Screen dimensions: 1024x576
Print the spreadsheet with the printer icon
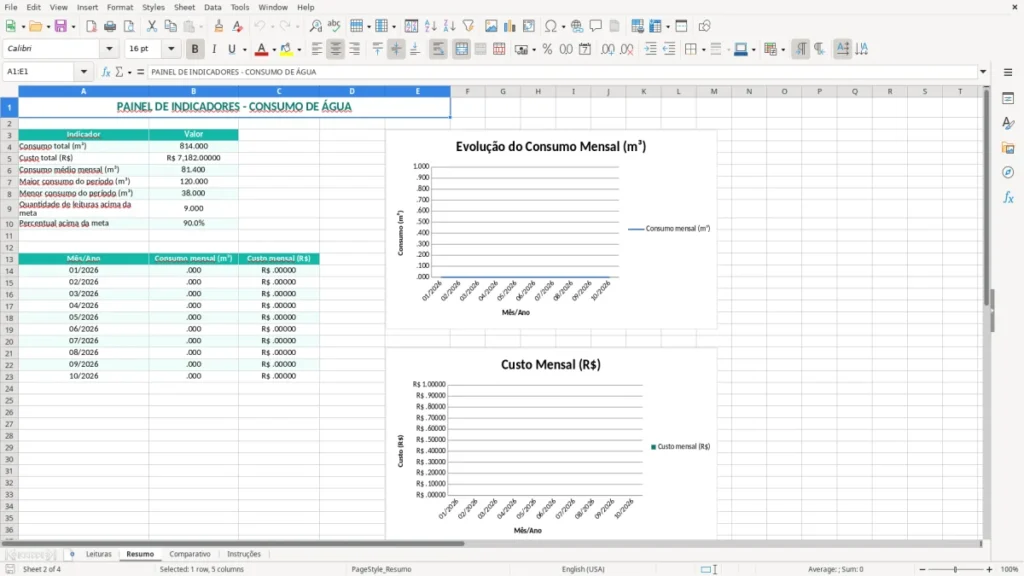[x=110, y=26]
